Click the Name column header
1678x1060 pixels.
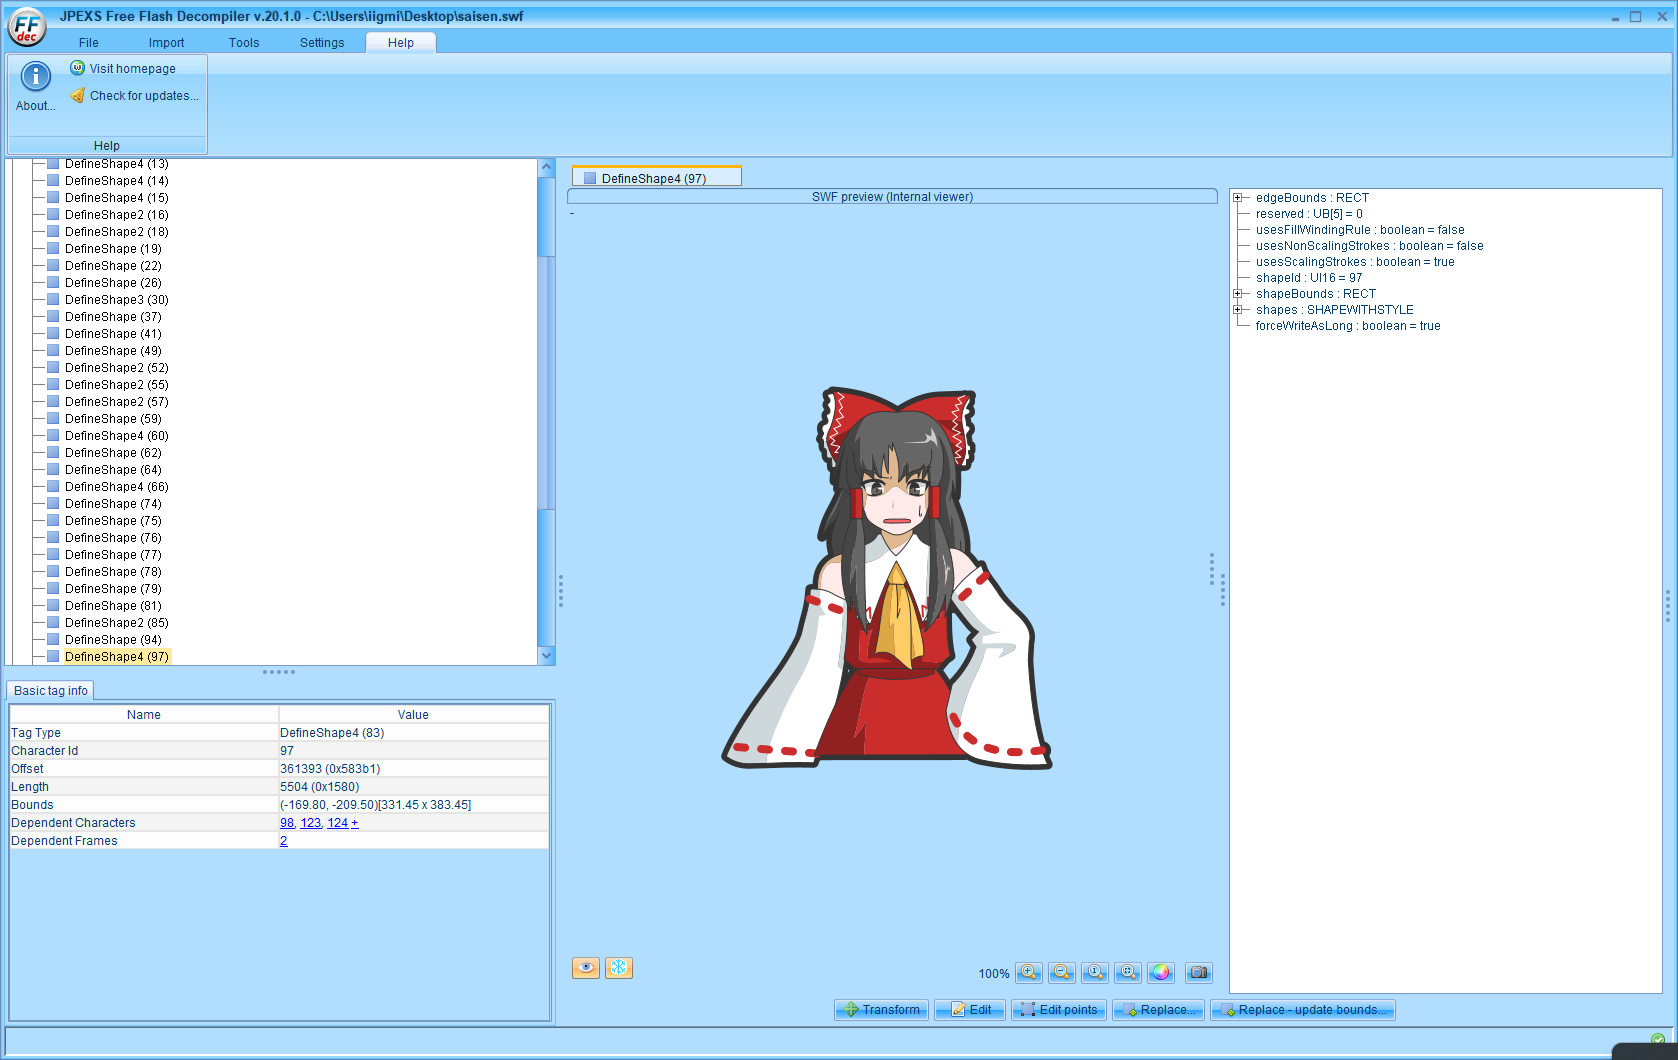144,715
